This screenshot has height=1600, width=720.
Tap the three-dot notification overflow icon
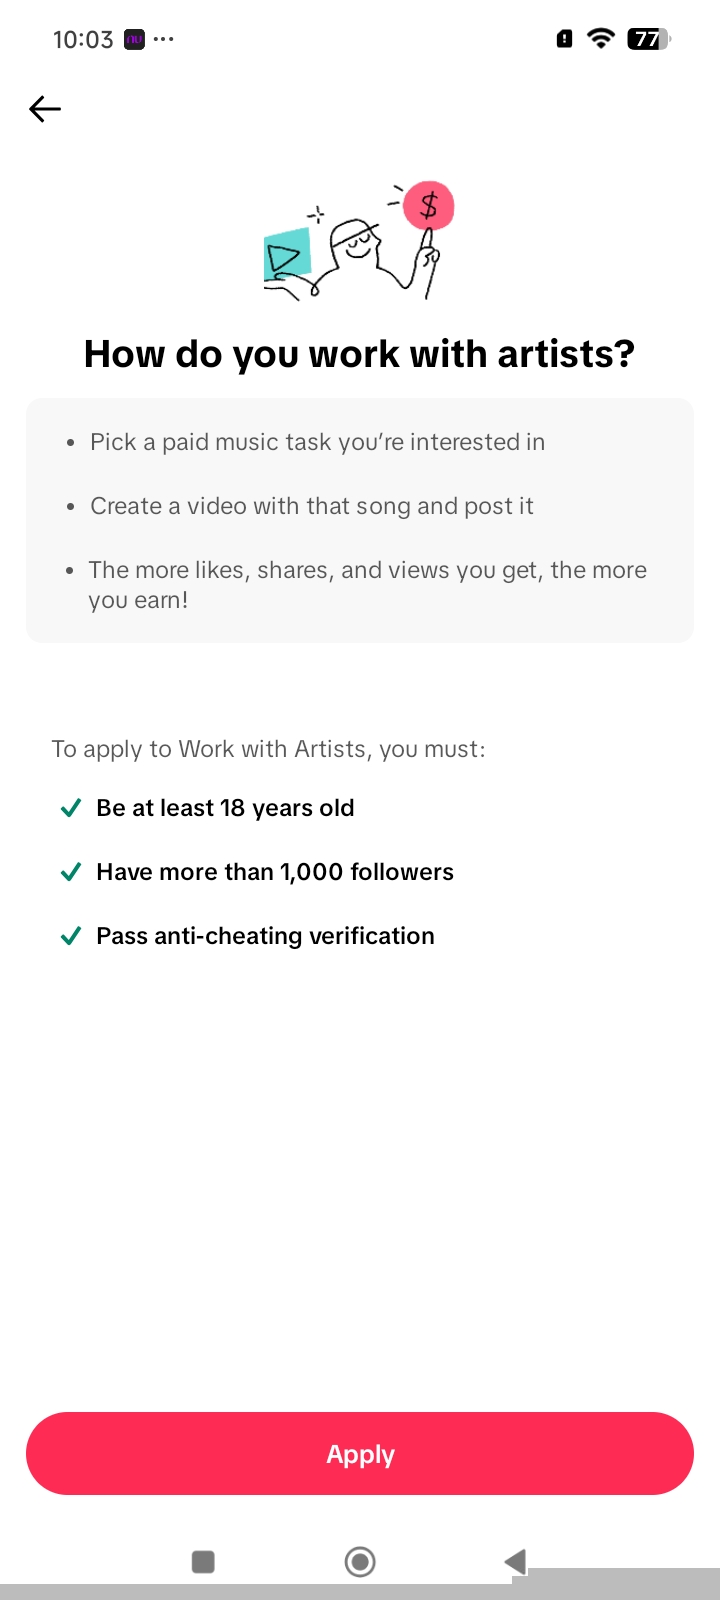point(164,39)
